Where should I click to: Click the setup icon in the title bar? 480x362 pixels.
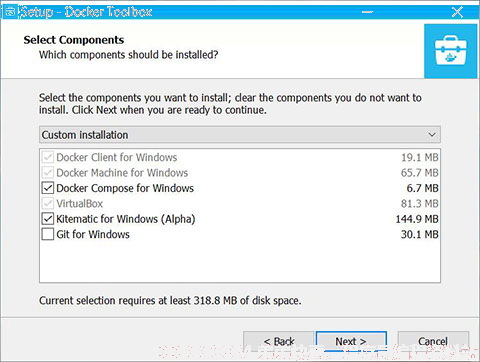(x=10, y=12)
